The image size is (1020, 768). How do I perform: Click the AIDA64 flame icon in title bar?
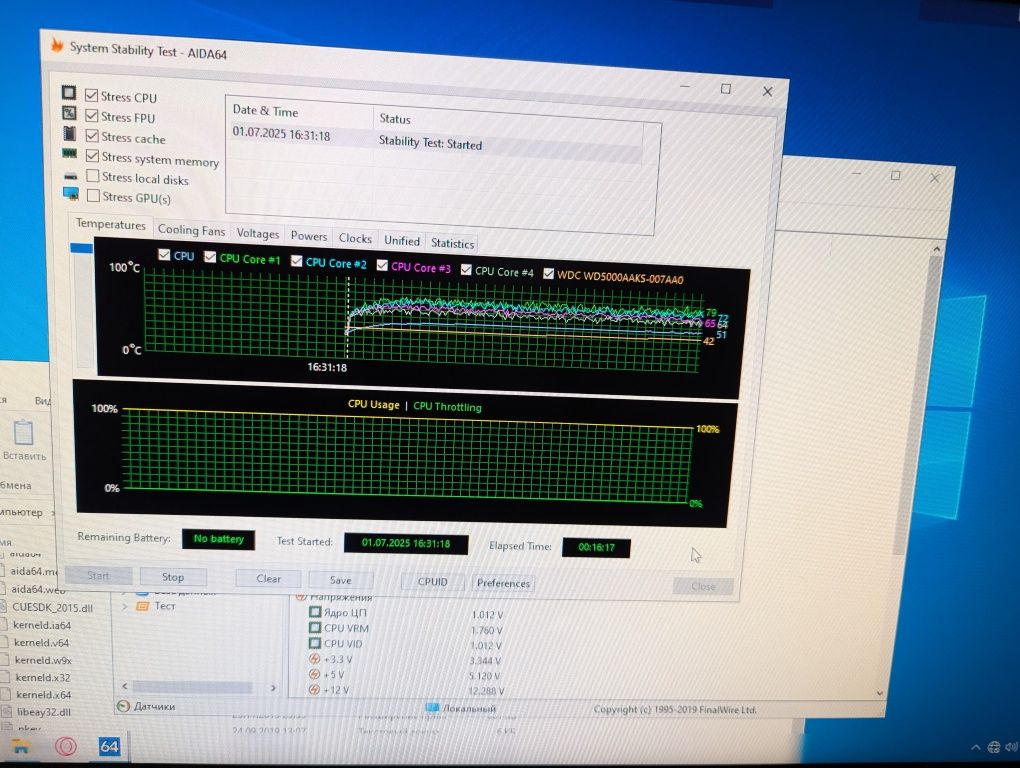[57, 46]
